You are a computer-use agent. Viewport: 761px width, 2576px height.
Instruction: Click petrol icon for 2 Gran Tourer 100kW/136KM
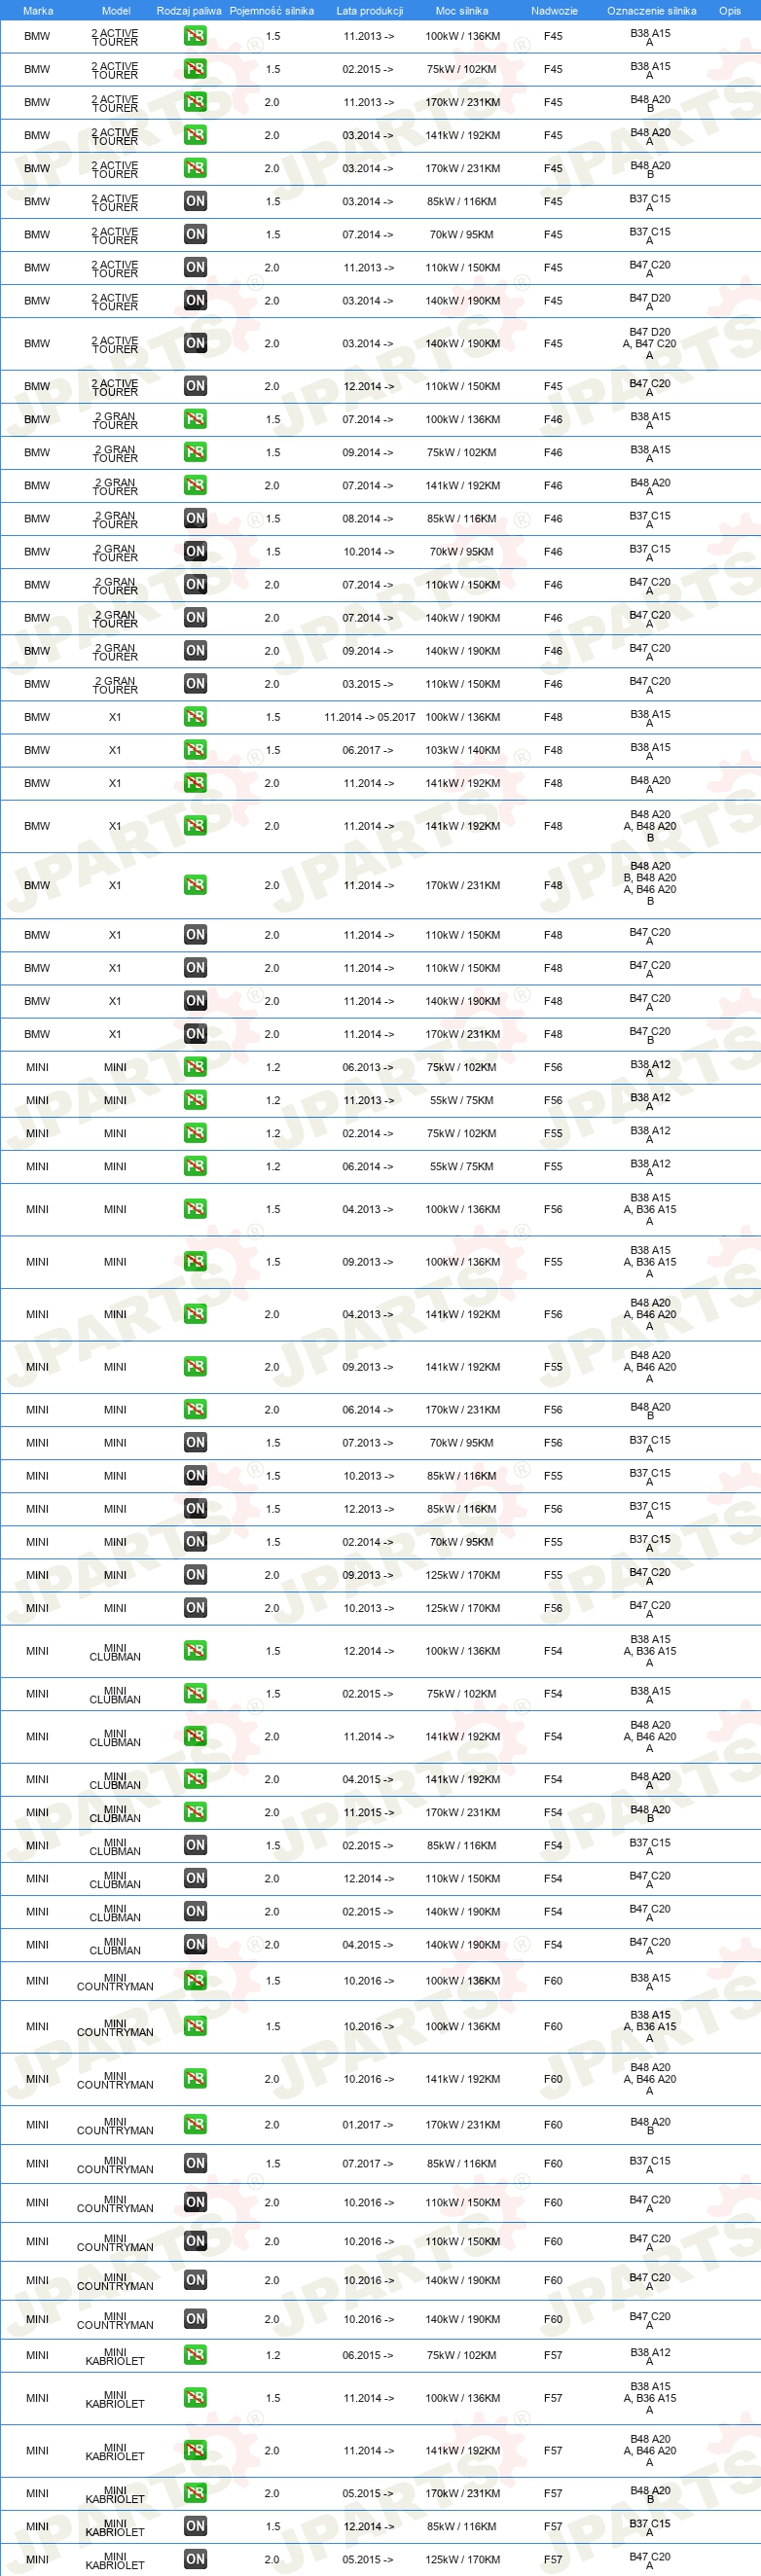195,419
